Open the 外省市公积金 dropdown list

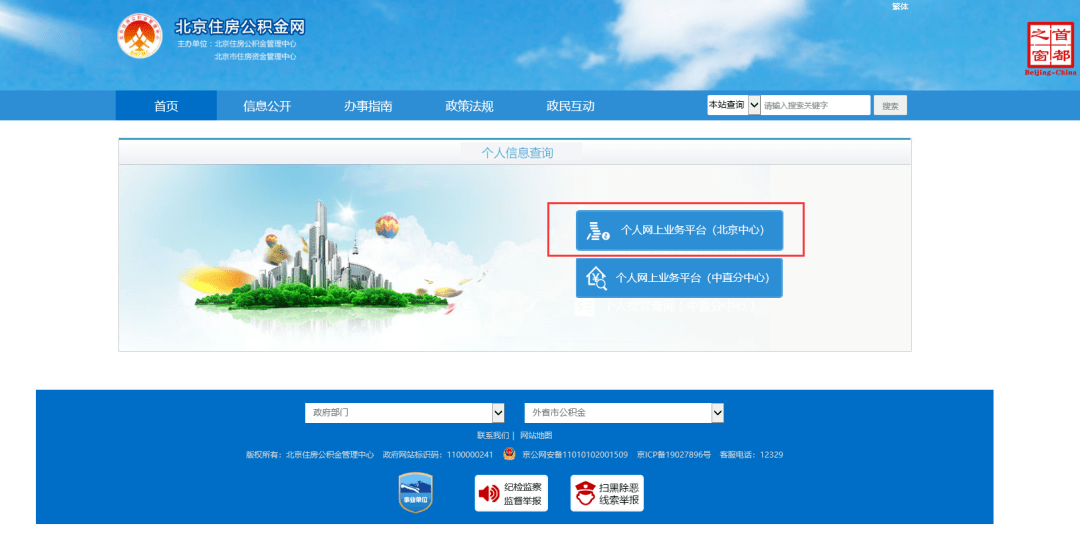(x=624, y=413)
